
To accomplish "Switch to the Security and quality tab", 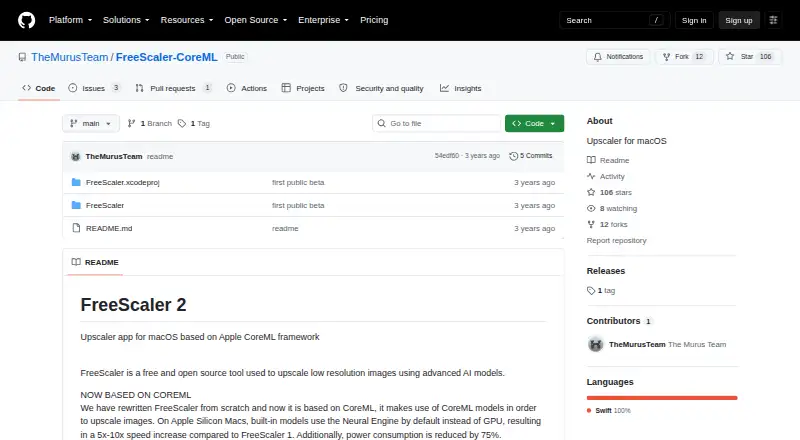I will 382,88.
